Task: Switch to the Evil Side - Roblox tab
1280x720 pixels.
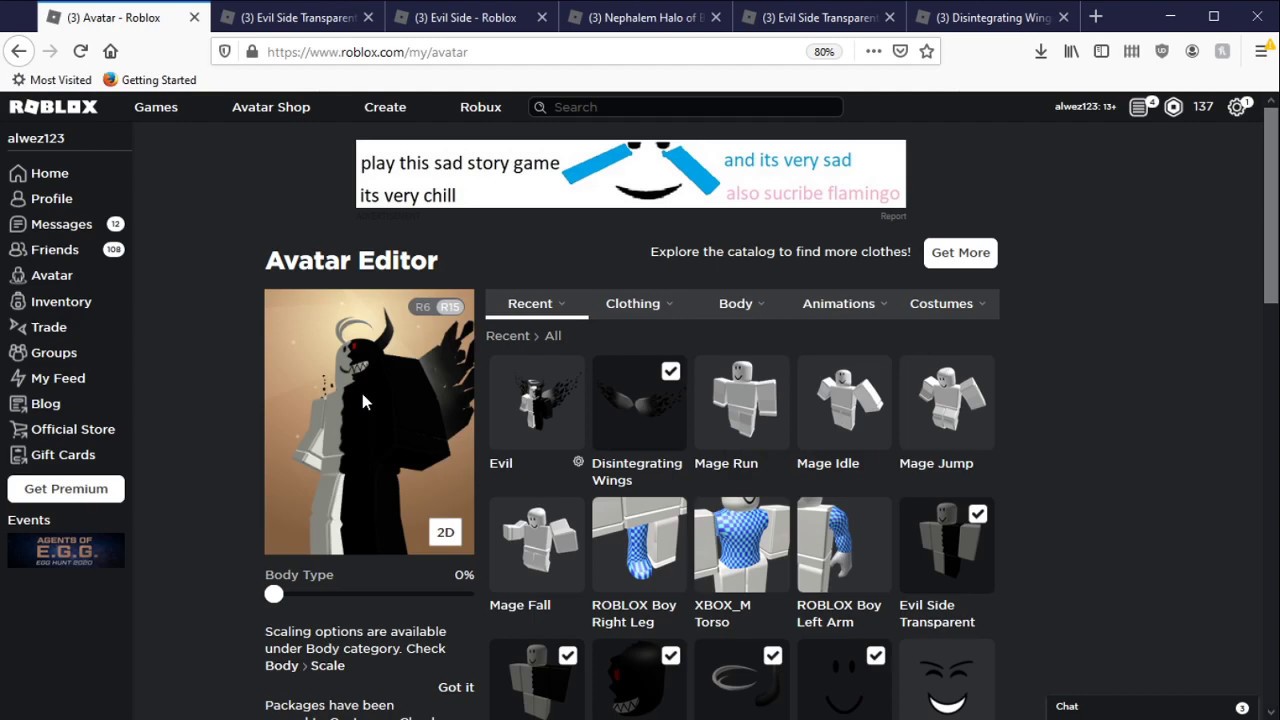Action: point(470,17)
